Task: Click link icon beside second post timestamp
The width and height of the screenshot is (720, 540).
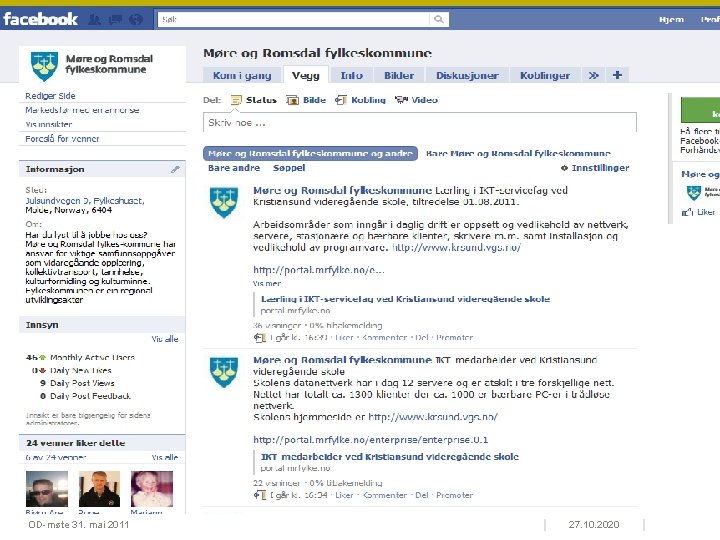Action: [x=260, y=495]
